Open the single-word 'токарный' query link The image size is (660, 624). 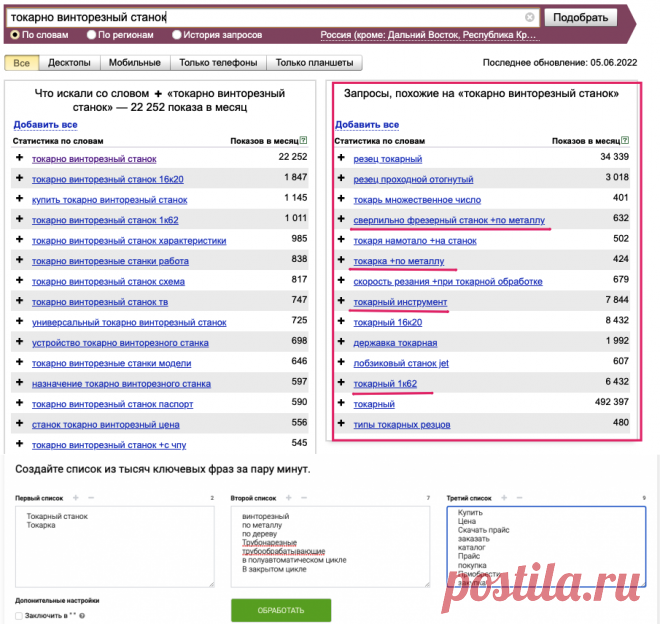pos(374,404)
